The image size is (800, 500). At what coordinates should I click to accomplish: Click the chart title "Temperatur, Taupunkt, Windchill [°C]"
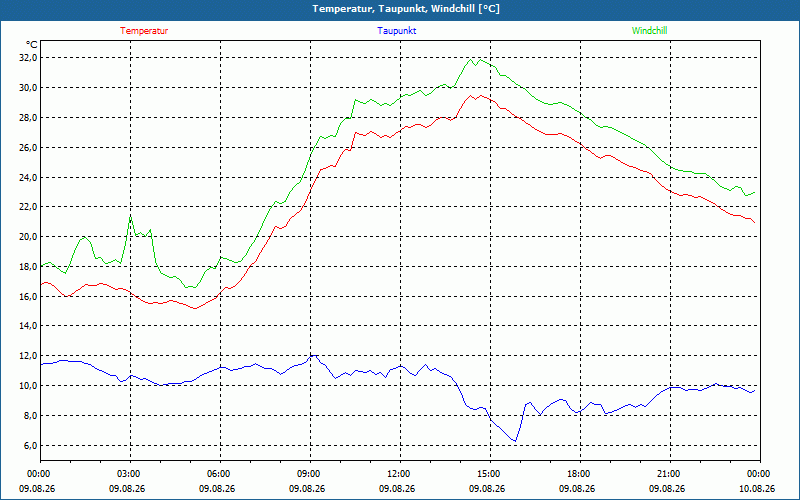406,9
